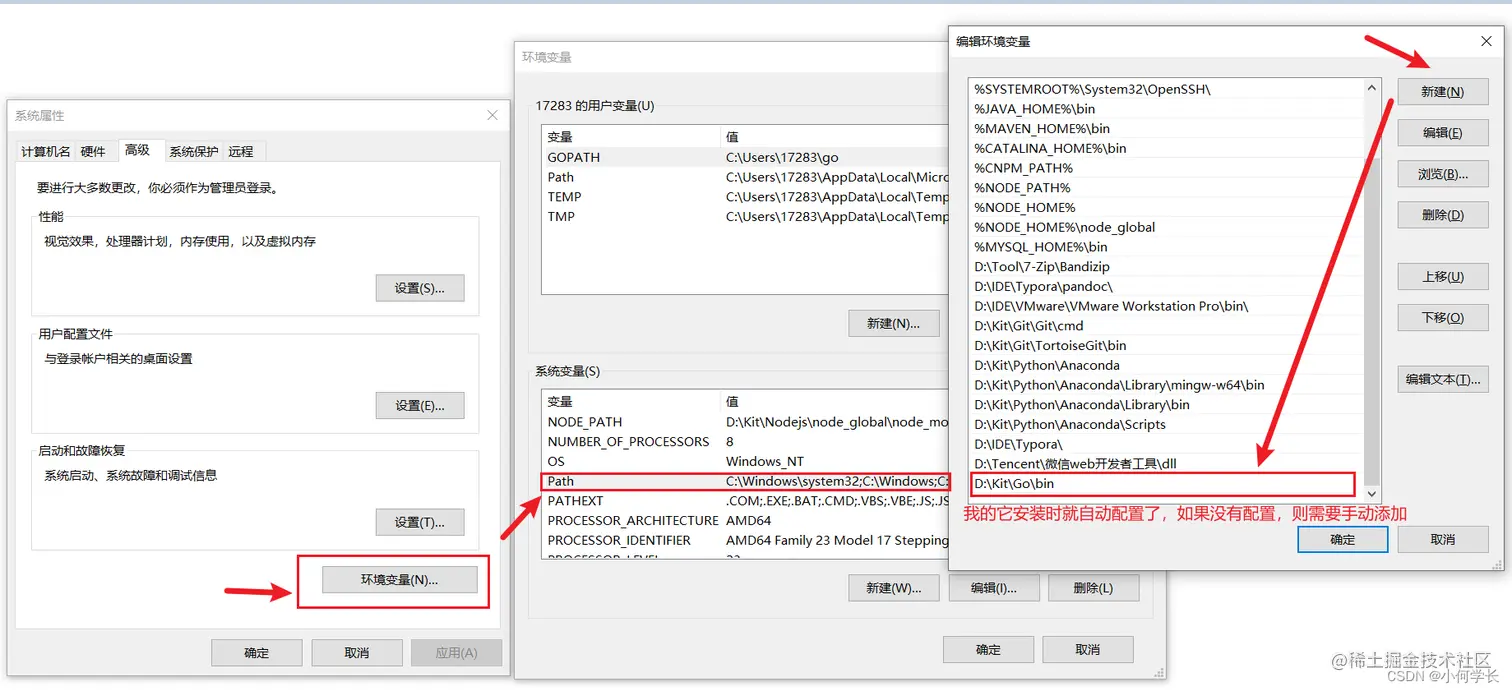Select D:\Kit\Git\Git\cmd entry

pyautogui.click(x=1166, y=326)
